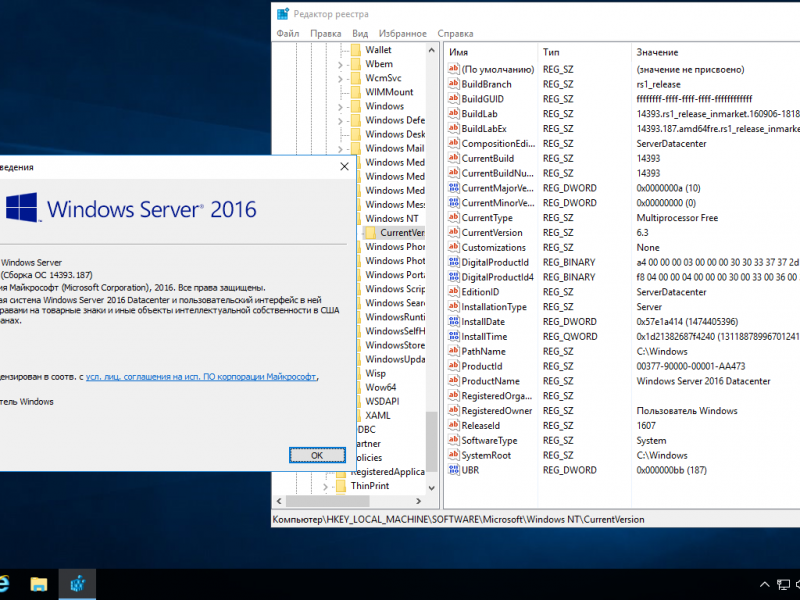Select the WindowsStore key
This screenshot has height=600, width=800.
(x=395, y=345)
